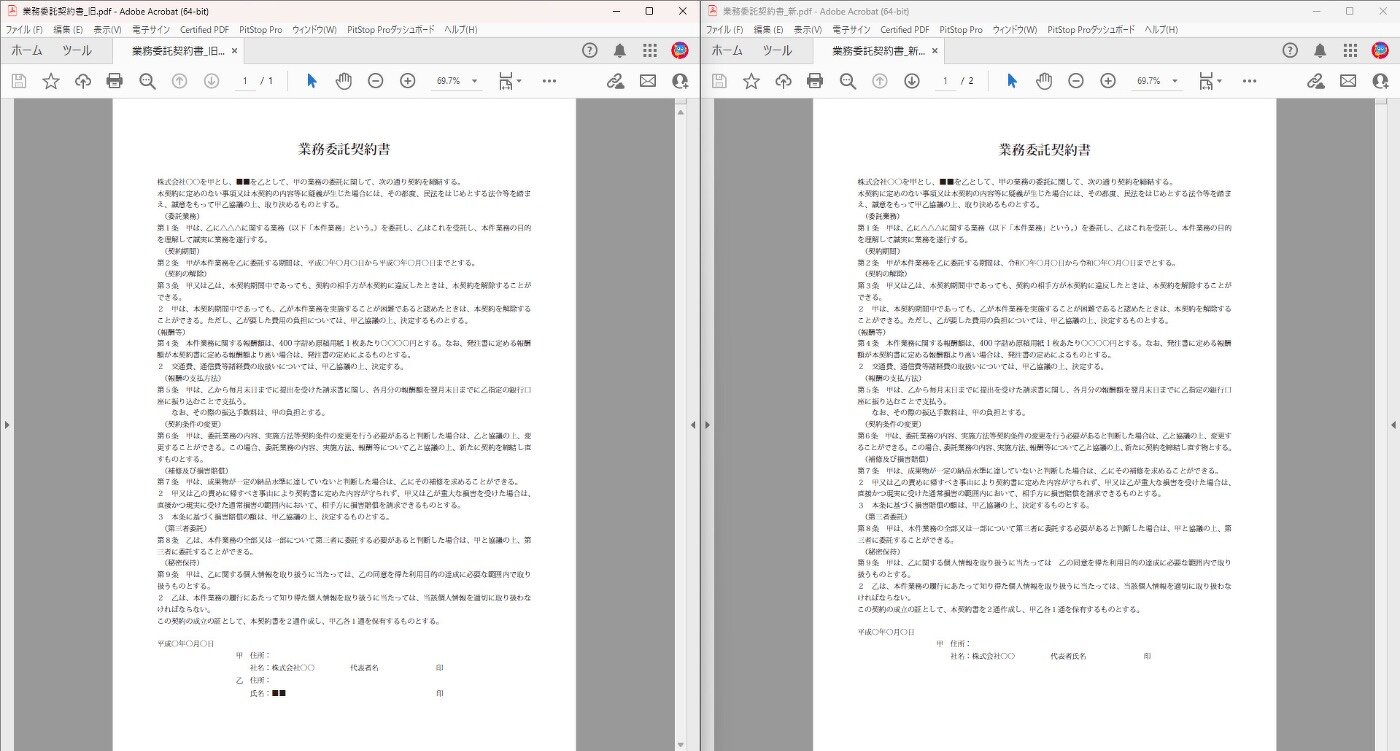This screenshot has height=751, width=1400.
Task: Open notifications bell in the 新.pdf window
Action: coord(1319,50)
